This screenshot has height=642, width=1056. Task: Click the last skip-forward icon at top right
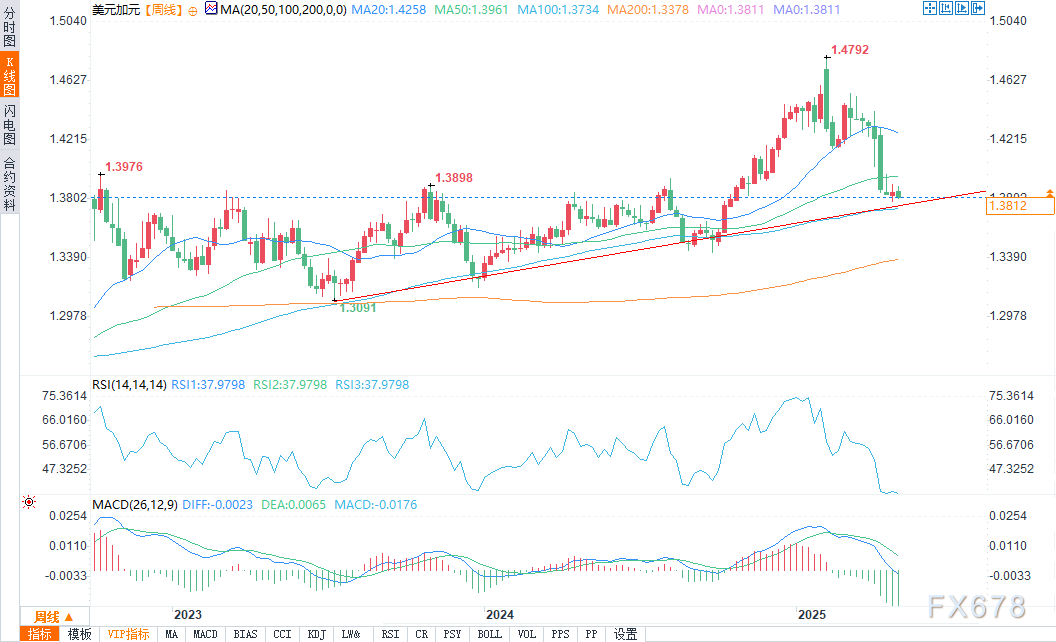tap(977, 9)
